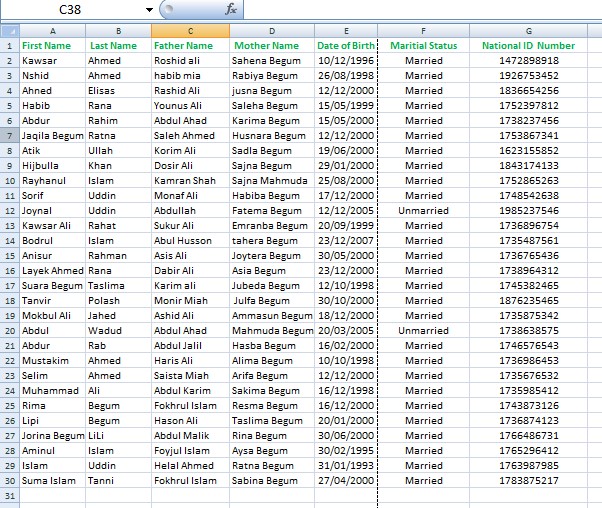Viewport: 602px width, 508px height.
Task: Select row 1 header
Action: point(9,46)
